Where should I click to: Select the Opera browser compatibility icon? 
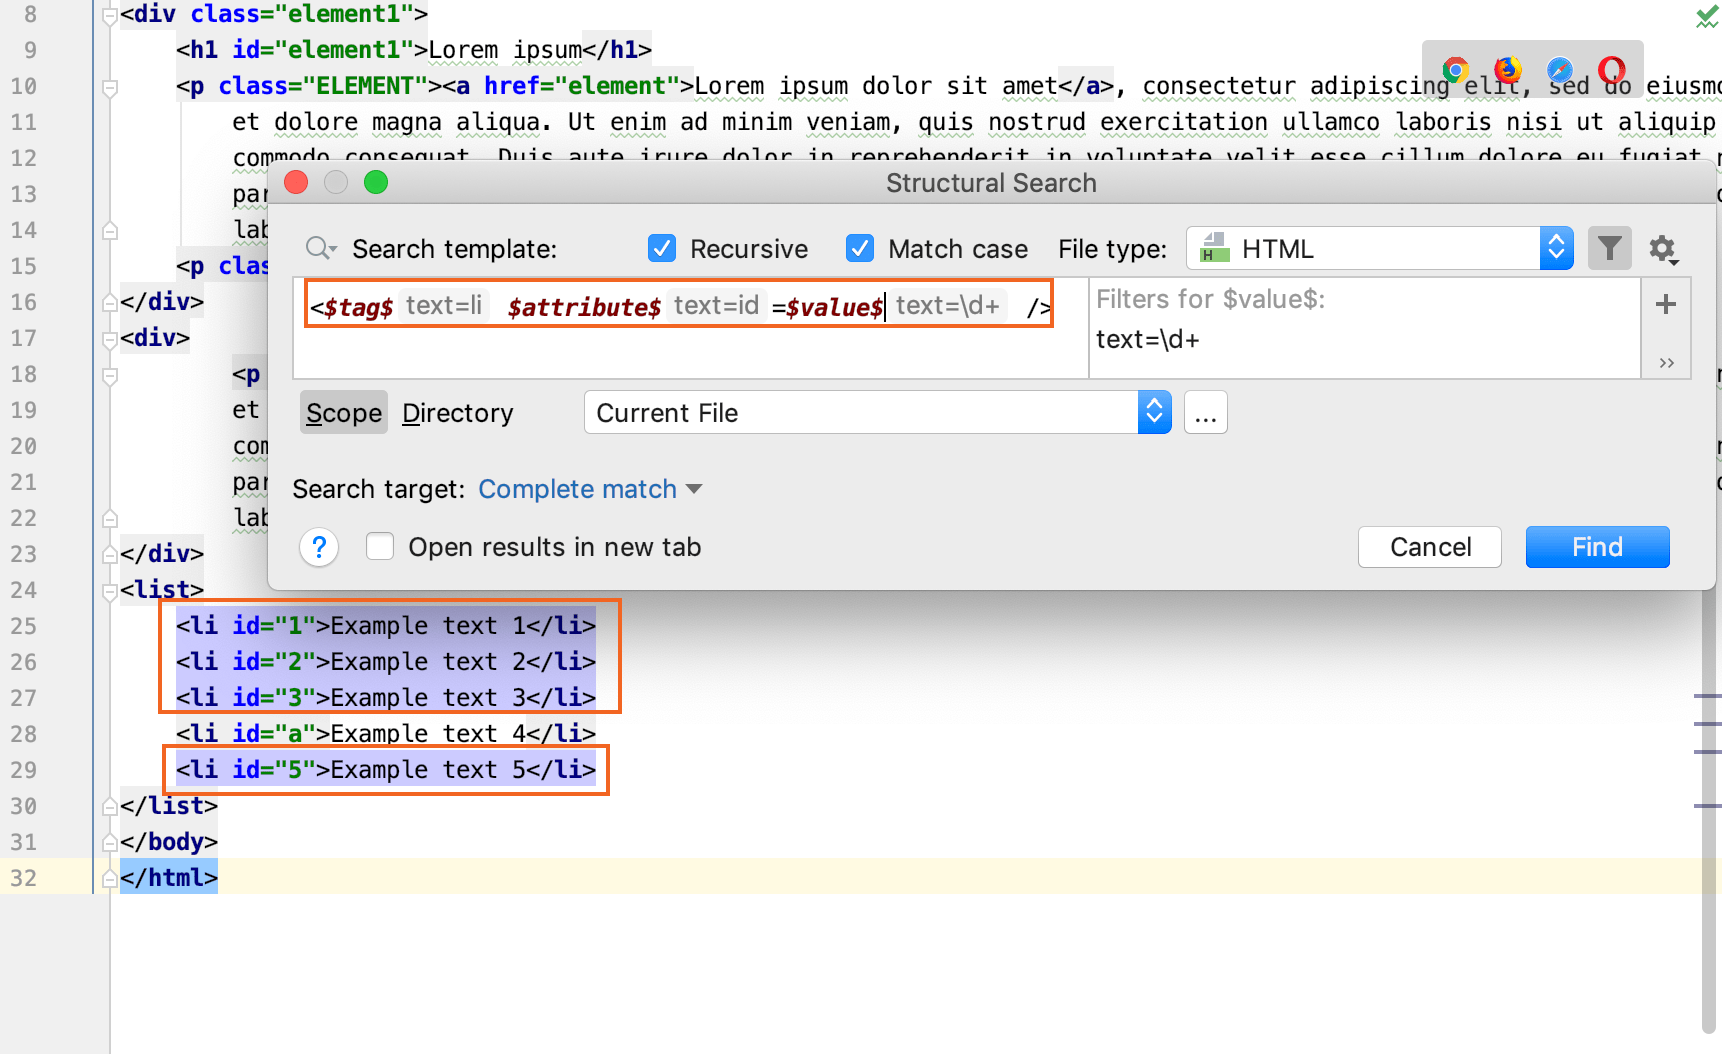coord(1611,70)
